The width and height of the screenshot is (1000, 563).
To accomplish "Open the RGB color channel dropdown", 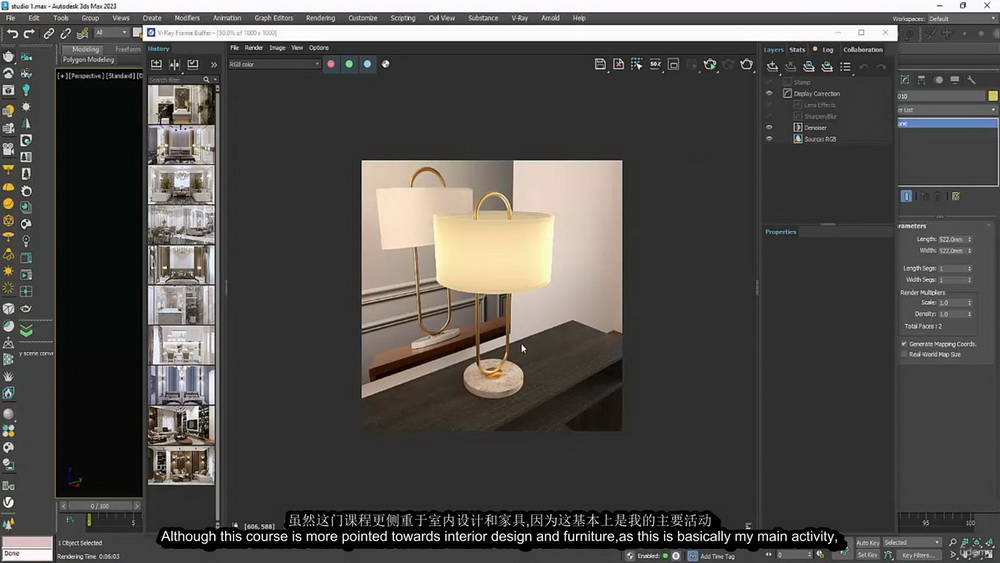I will 274,64.
